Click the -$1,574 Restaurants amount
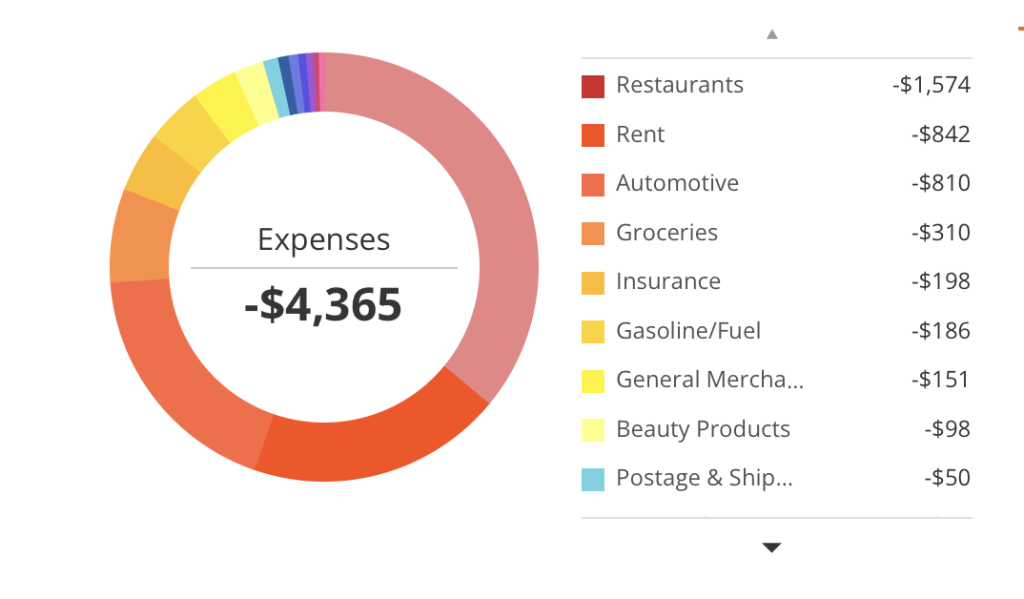The image size is (1024, 599). coord(931,86)
